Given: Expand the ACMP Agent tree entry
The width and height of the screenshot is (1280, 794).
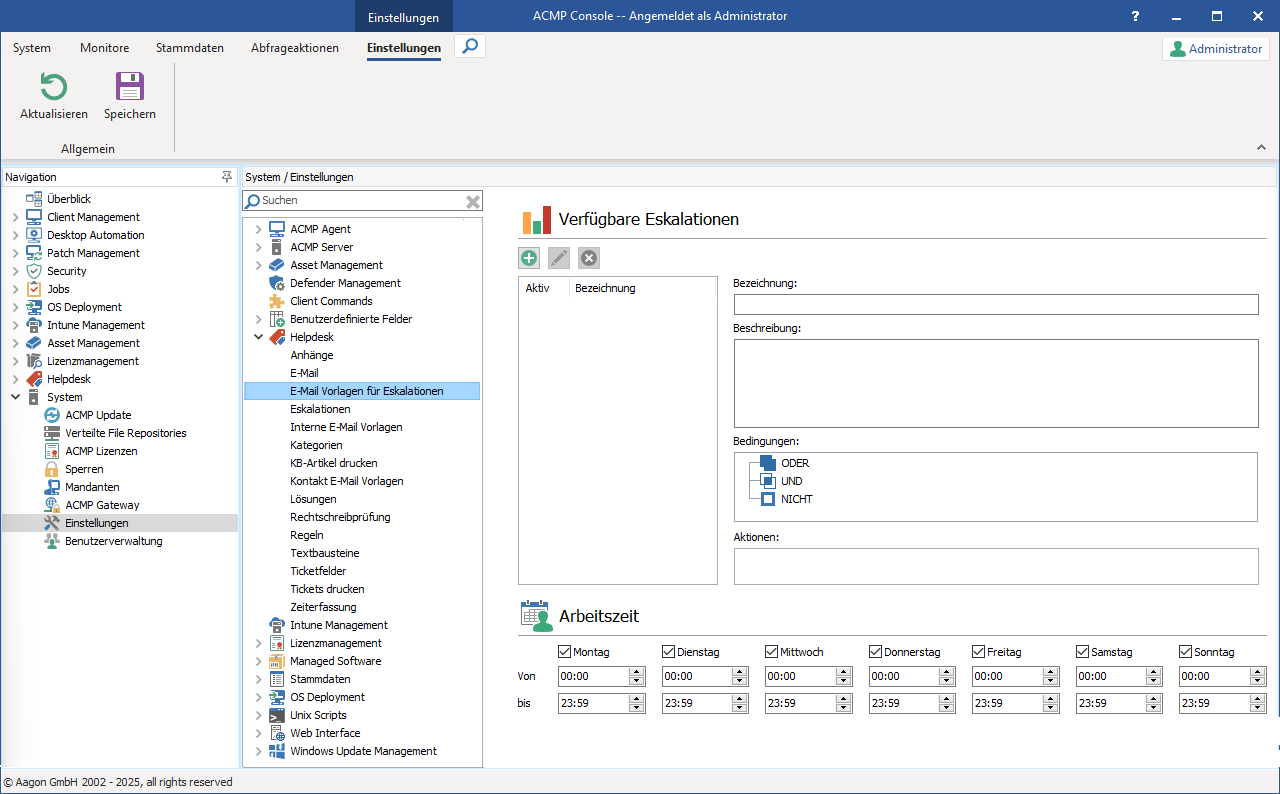Looking at the screenshot, I should coord(258,228).
